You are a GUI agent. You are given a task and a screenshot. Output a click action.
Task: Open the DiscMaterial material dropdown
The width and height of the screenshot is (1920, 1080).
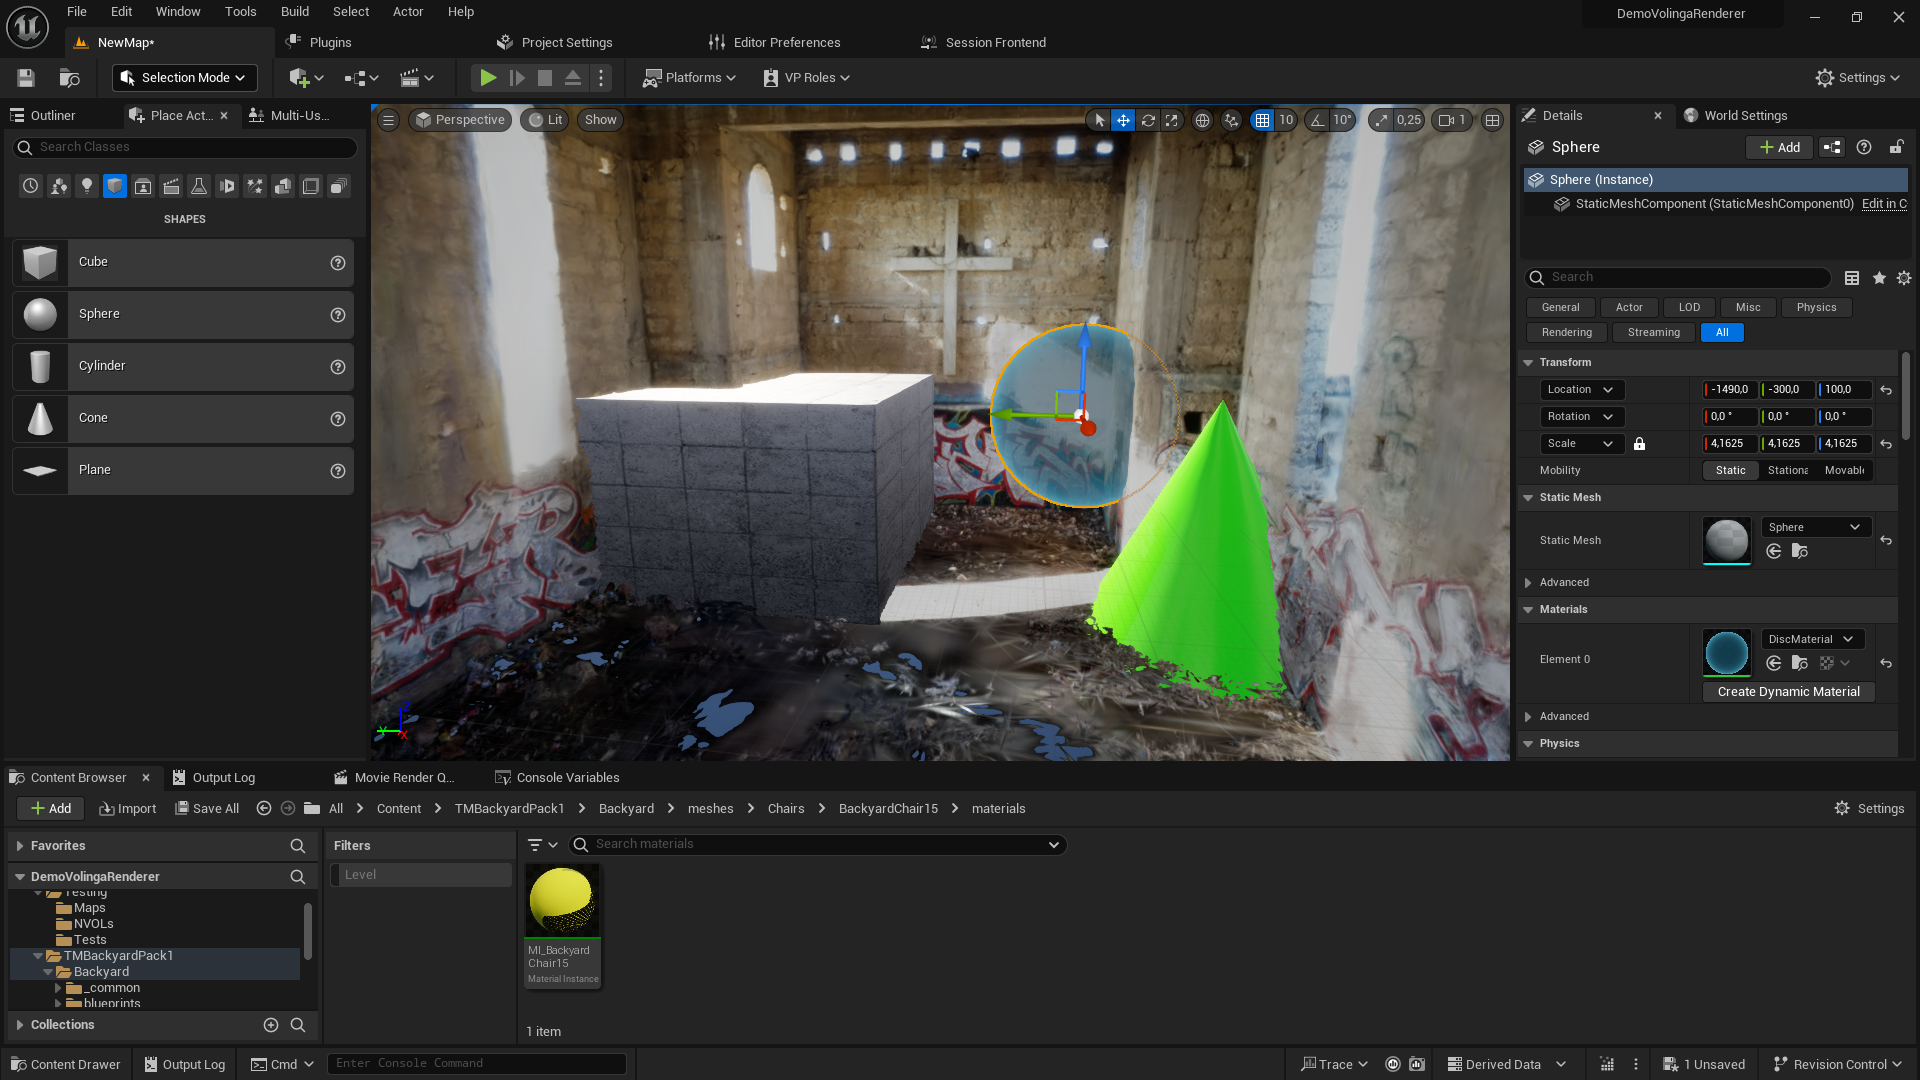tap(1810, 639)
